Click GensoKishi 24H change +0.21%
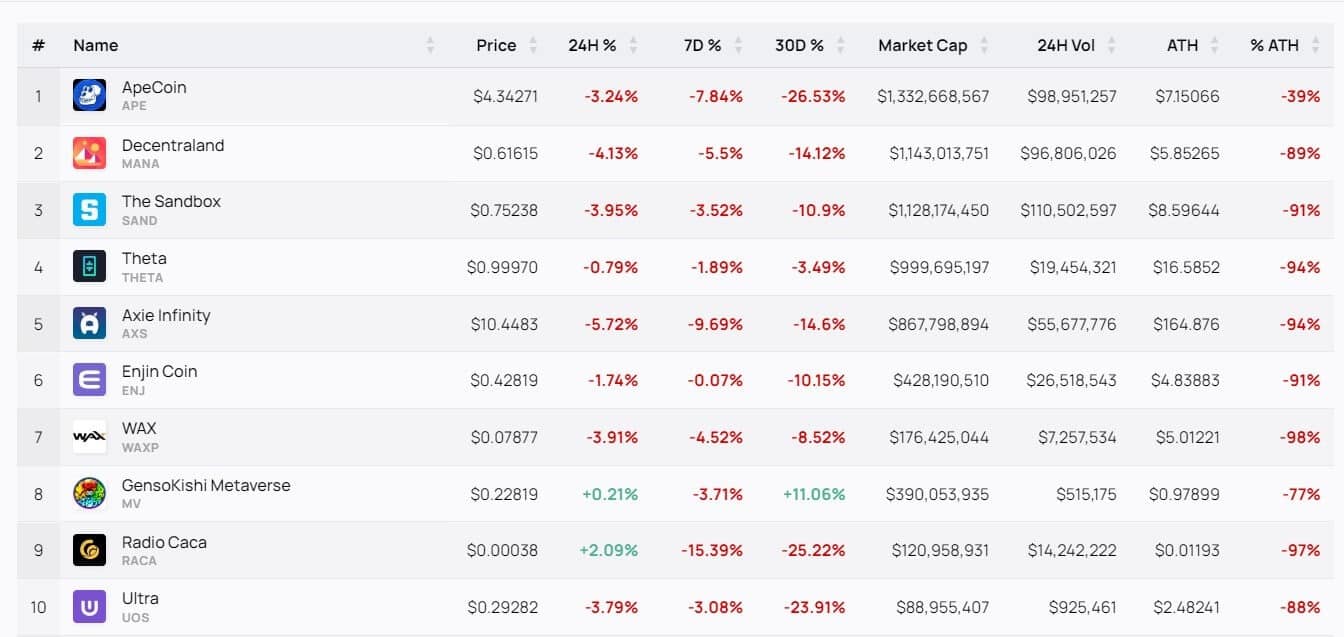Screen dimensions: 1344x637 pos(609,494)
